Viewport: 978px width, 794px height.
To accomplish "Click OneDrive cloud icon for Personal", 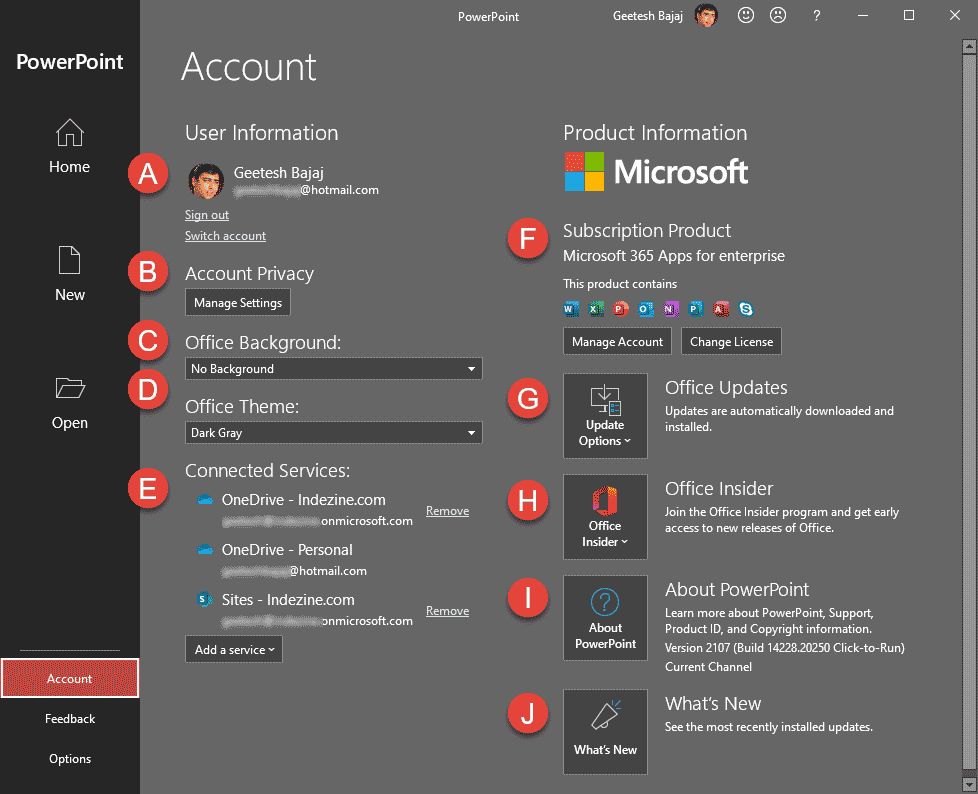I will (205, 550).
